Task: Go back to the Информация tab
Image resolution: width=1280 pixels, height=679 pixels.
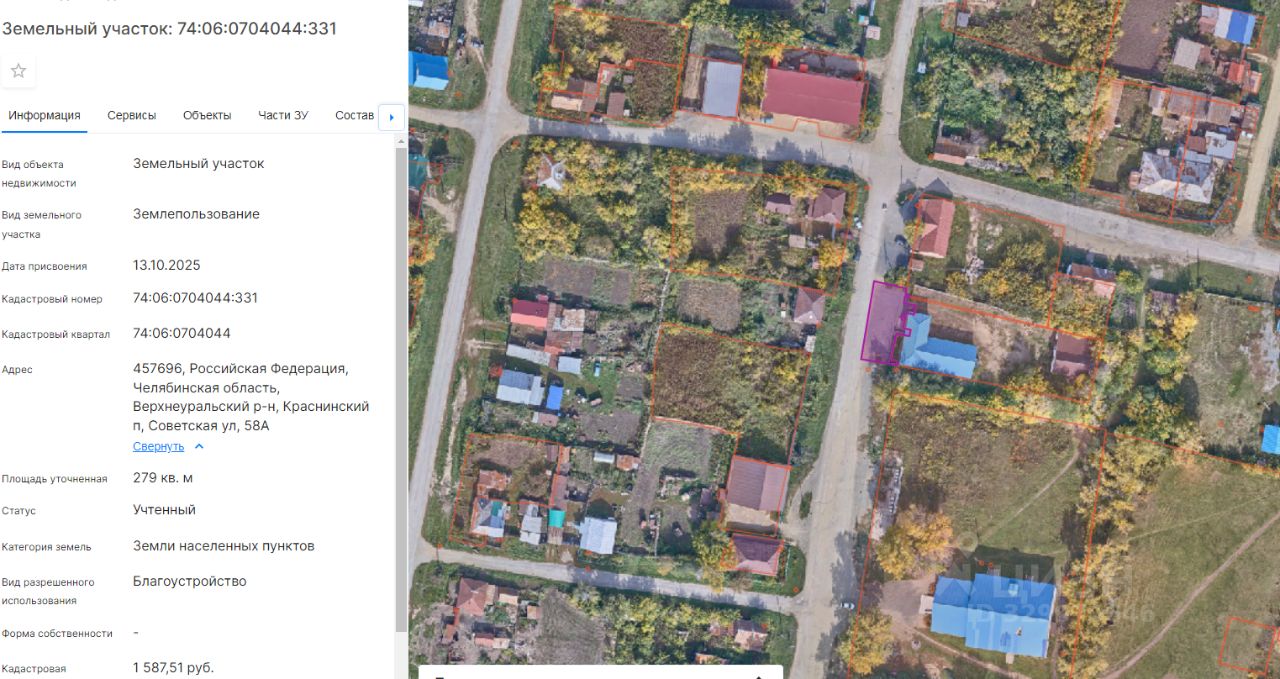Action: click(44, 115)
